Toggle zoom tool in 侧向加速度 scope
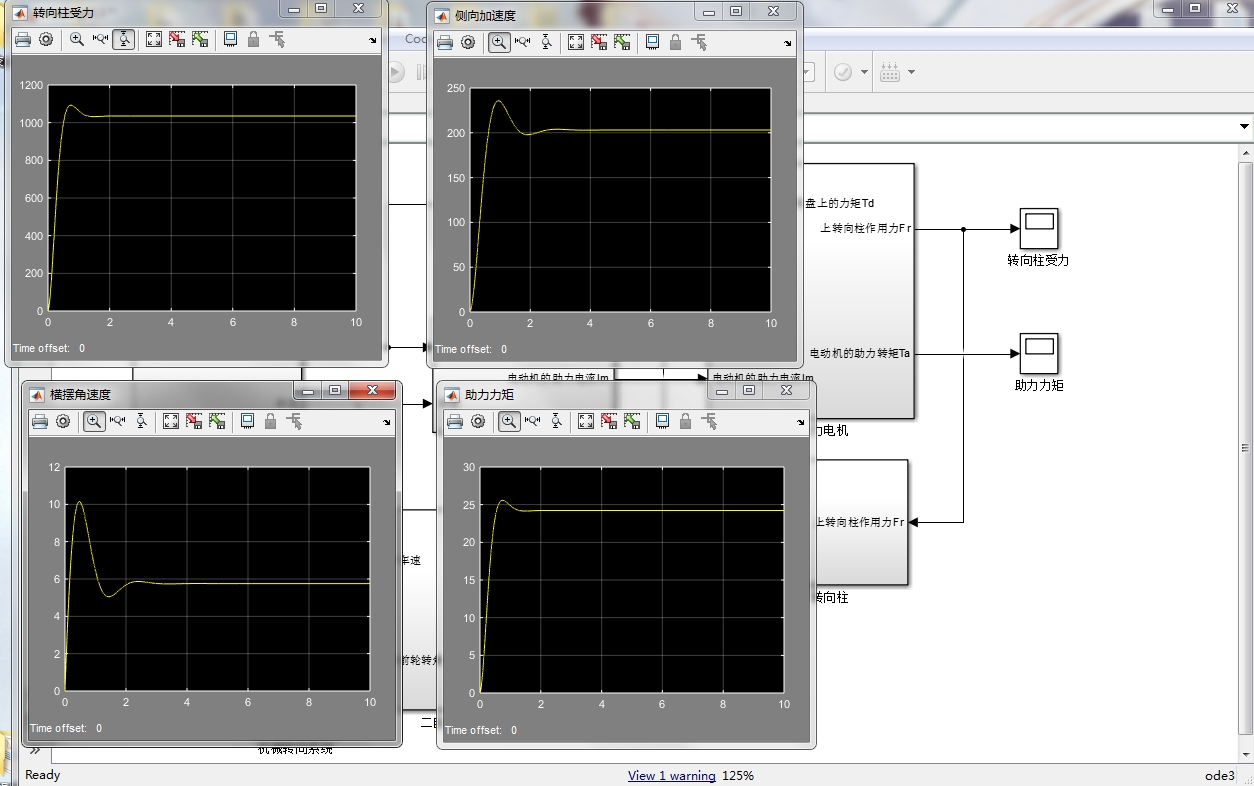The height and width of the screenshot is (786, 1254). [499, 42]
